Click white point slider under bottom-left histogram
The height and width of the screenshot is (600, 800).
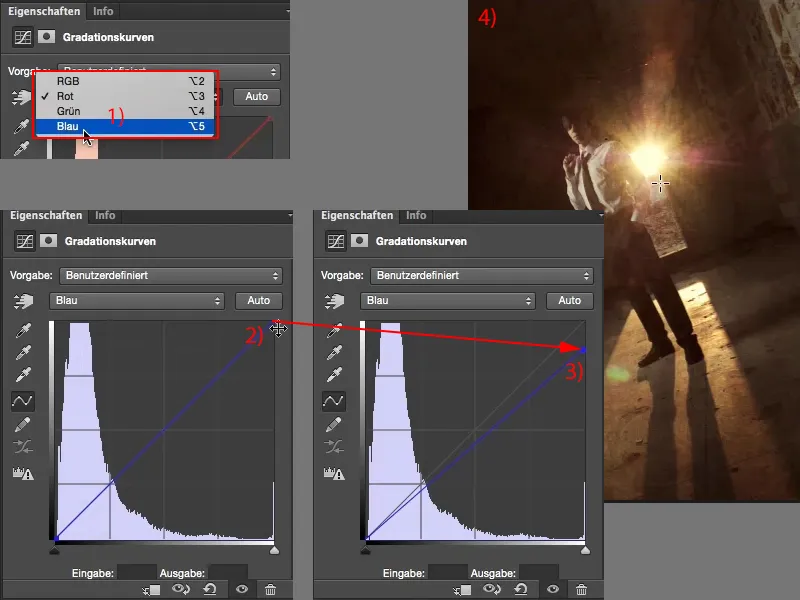pos(275,549)
